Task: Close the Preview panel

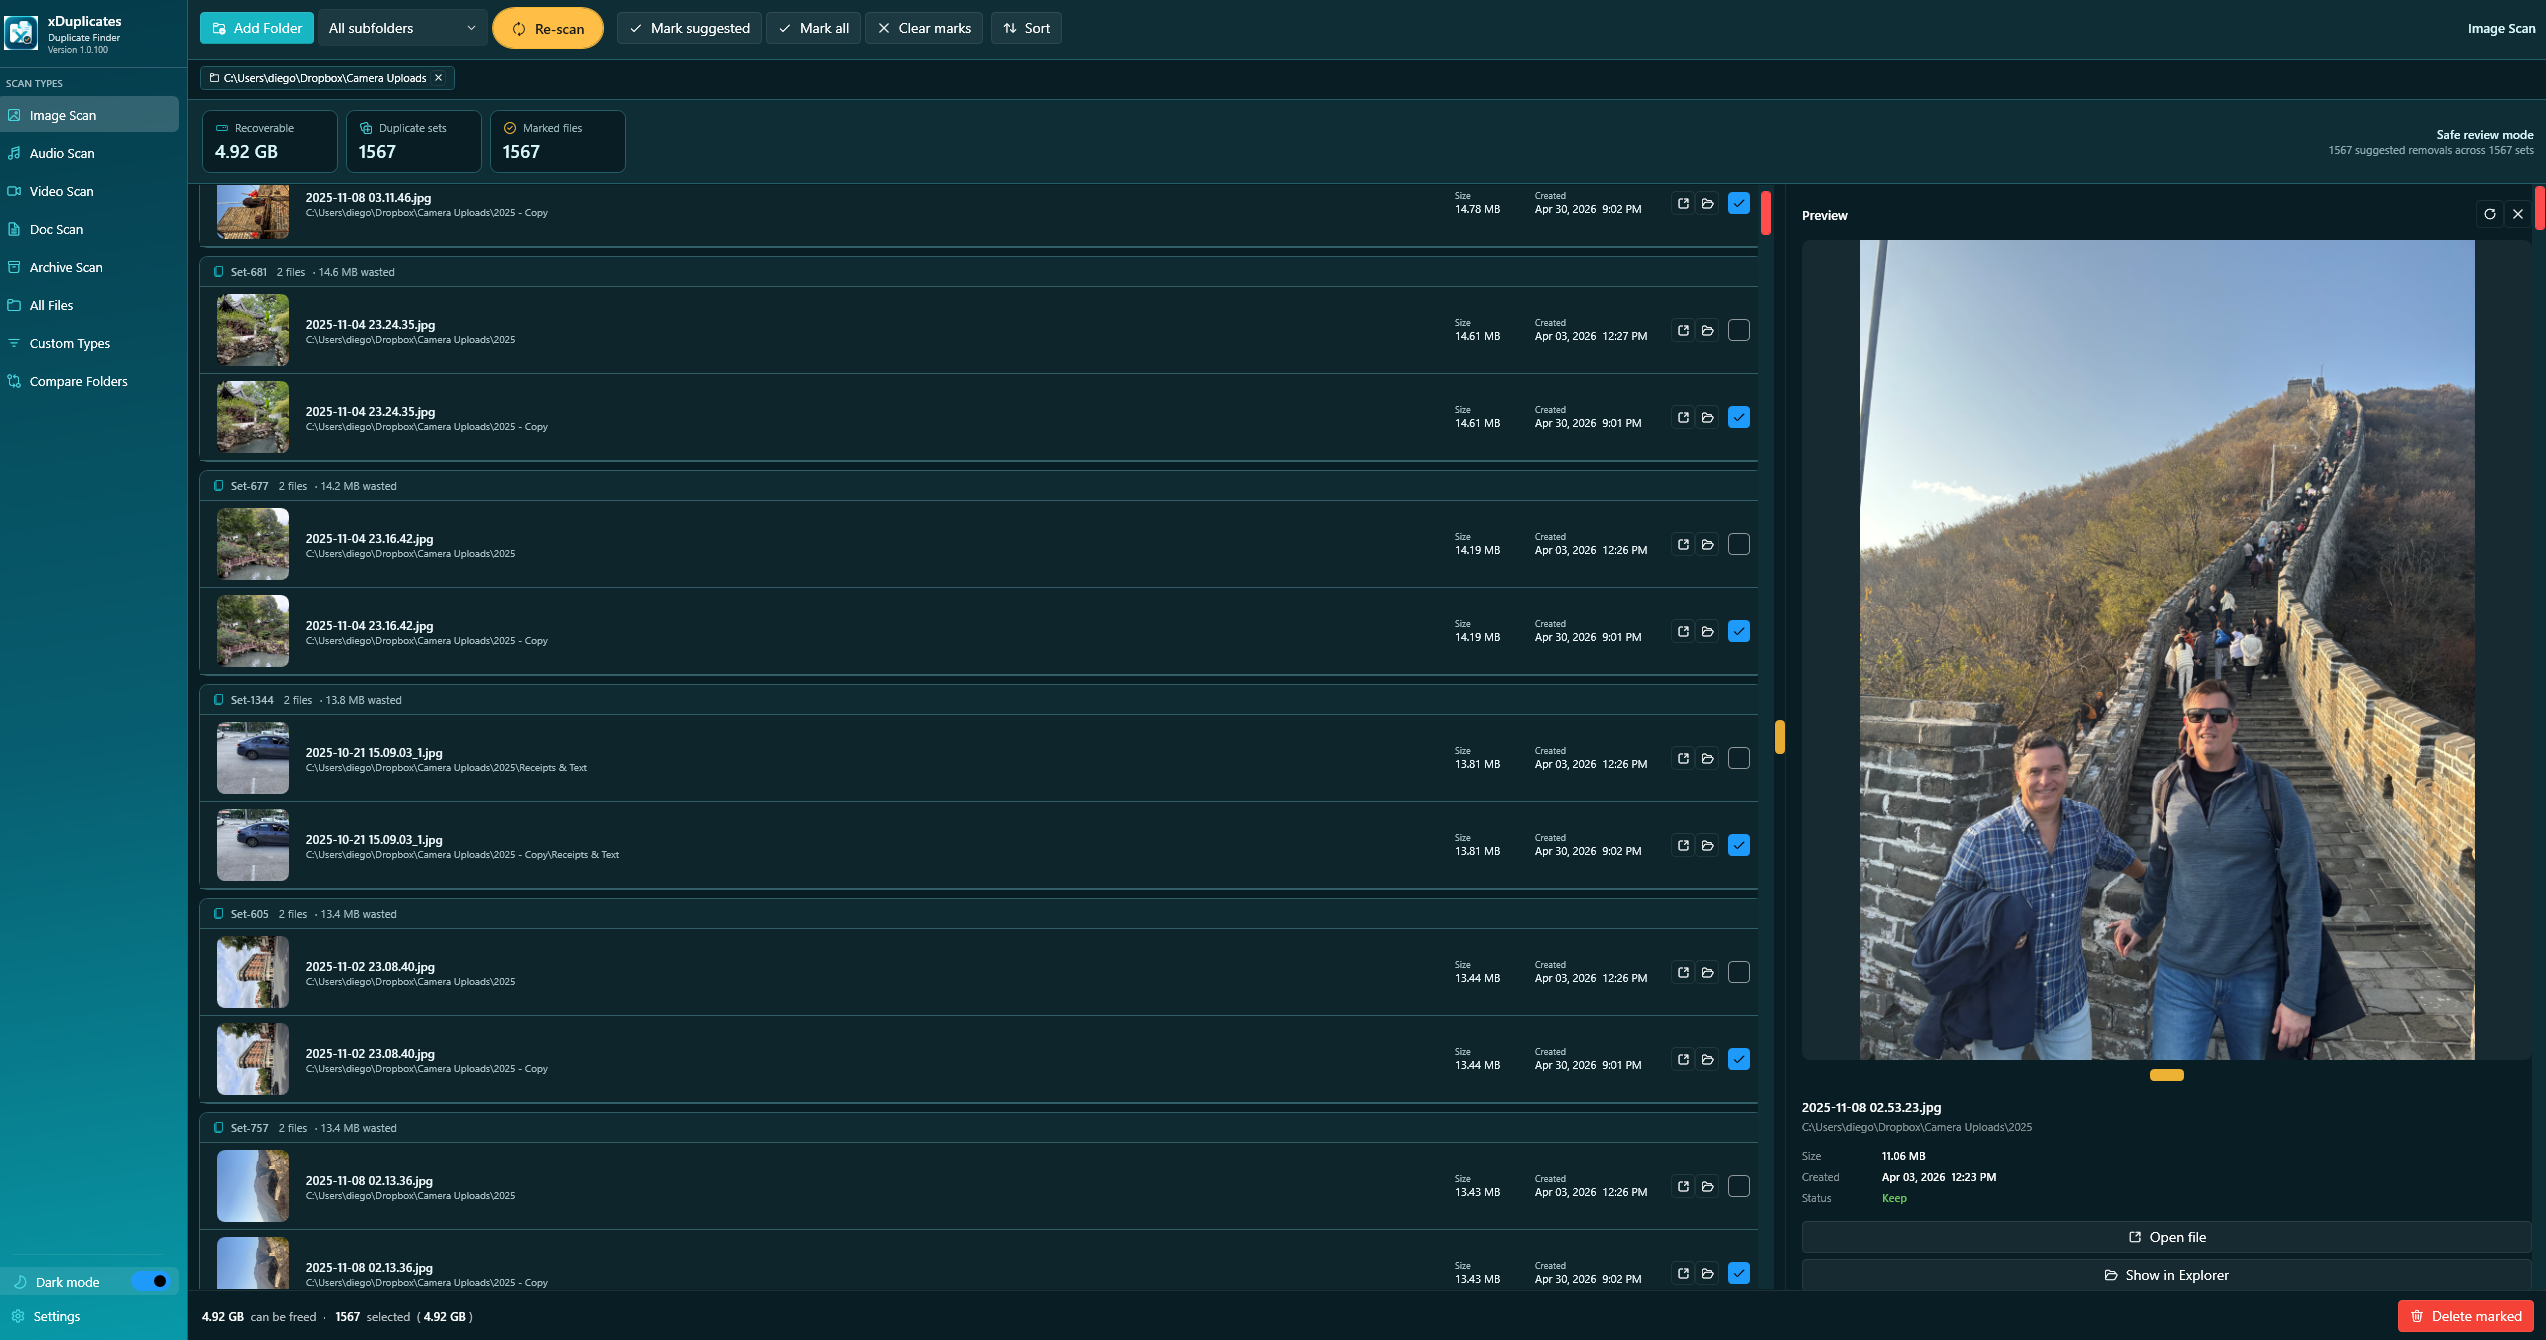Action: click(x=2518, y=214)
